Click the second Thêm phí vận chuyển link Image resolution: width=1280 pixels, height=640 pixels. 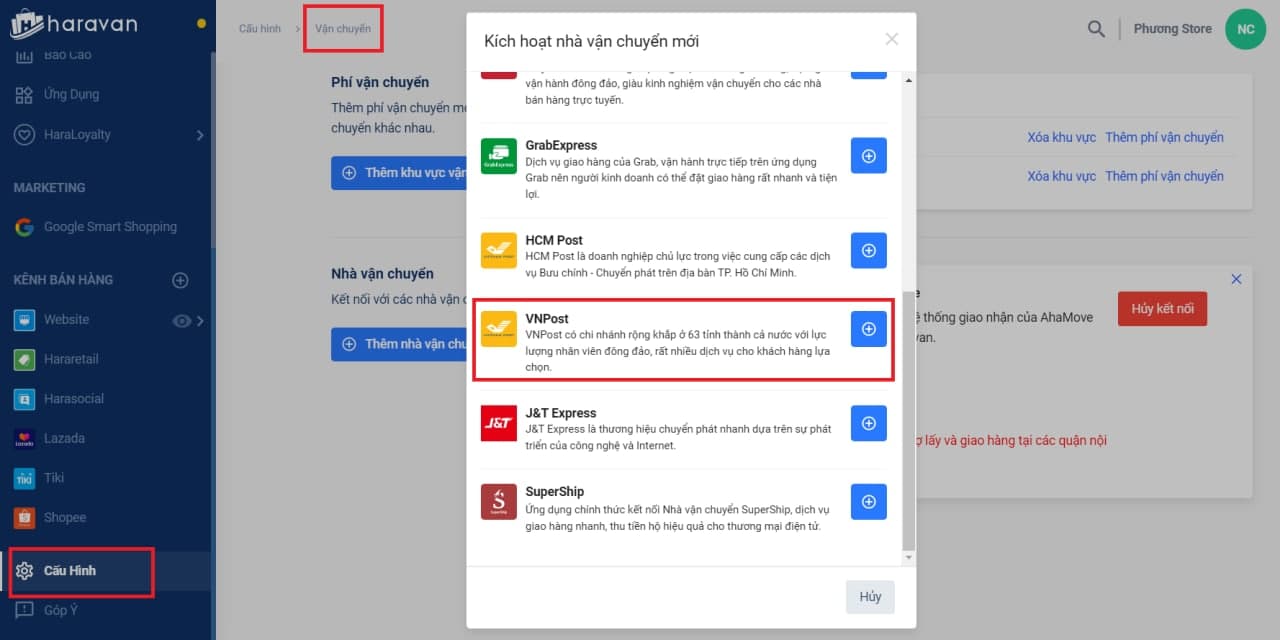click(x=1164, y=176)
